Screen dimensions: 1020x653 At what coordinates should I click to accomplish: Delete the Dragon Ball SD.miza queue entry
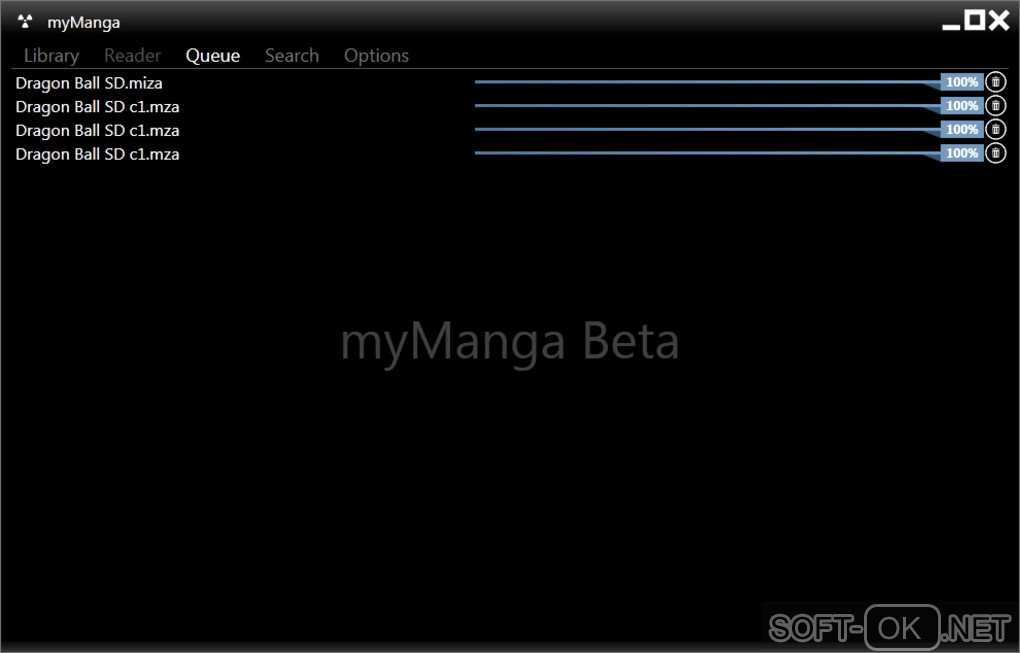[x=995, y=82]
